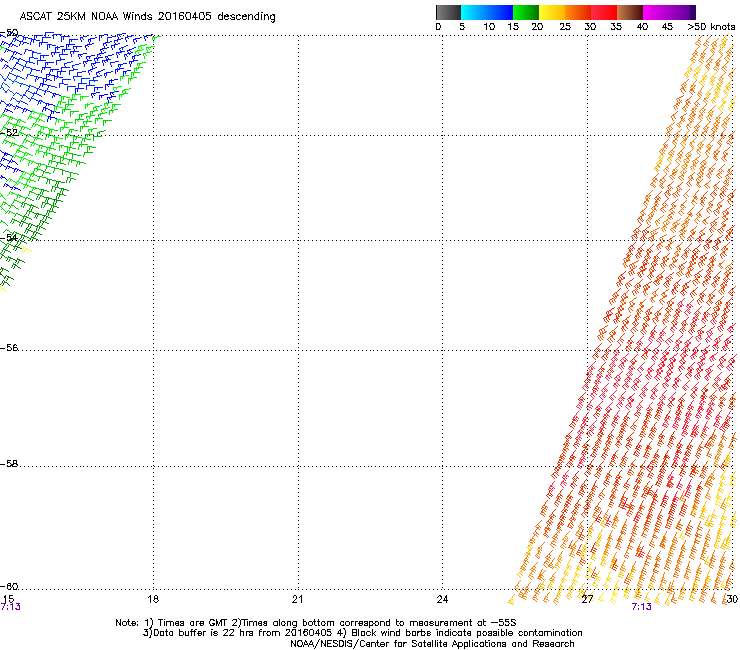The width and height of the screenshot is (740, 650).
Task: Select the "21" longitude axis label
Action: point(297,599)
